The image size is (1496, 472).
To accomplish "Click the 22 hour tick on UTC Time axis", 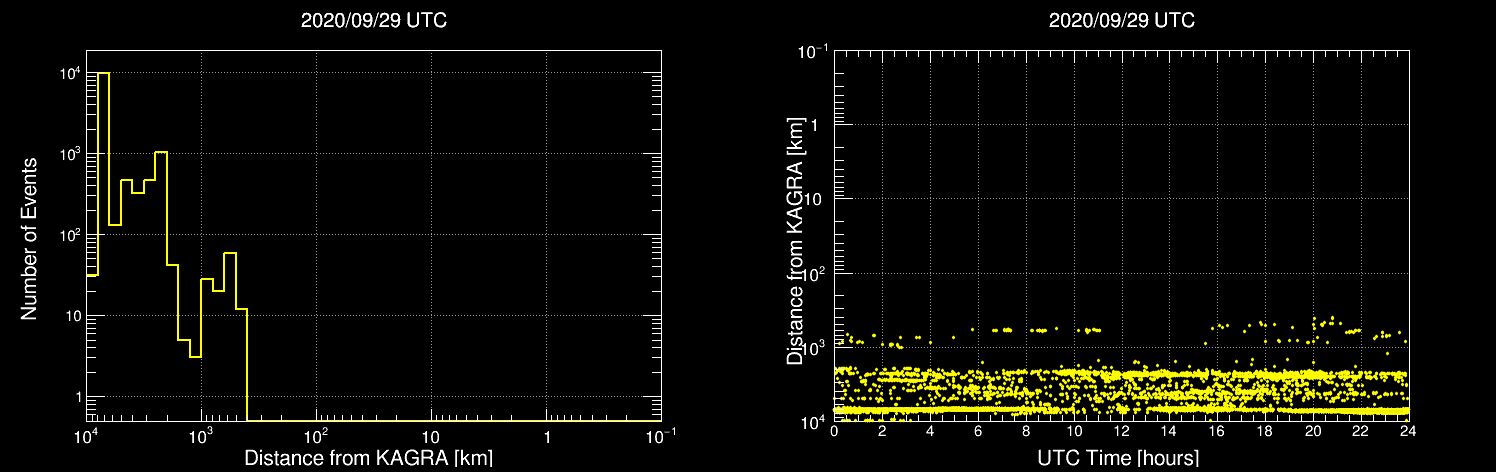I will [x=1361, y=433].
